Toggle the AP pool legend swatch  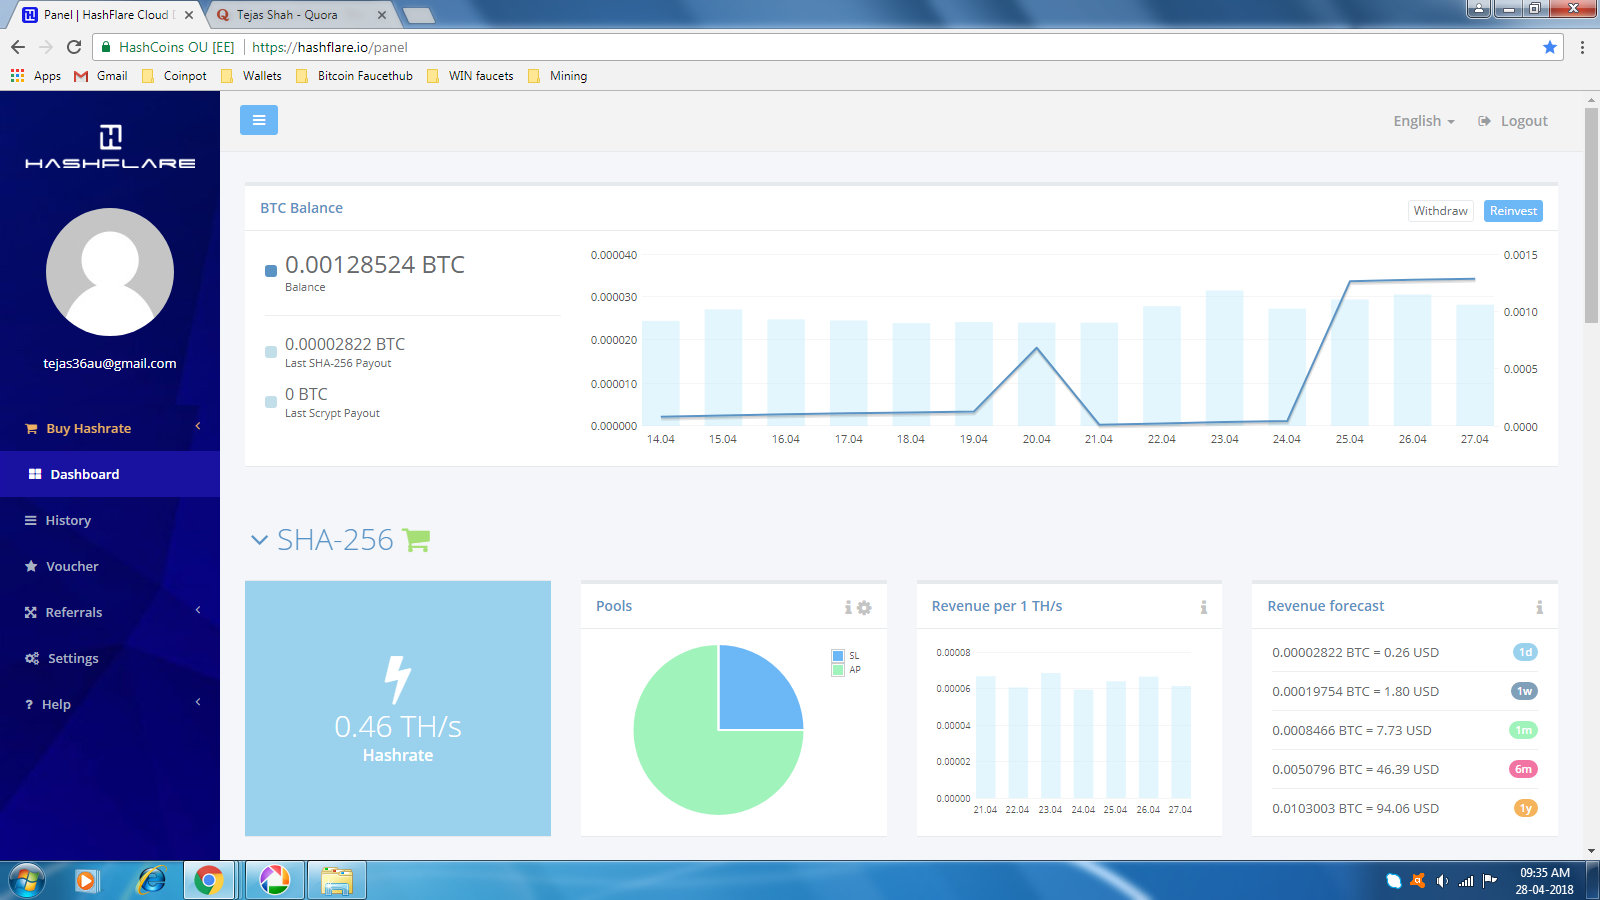pyautogui.click(x=838, y=670)
